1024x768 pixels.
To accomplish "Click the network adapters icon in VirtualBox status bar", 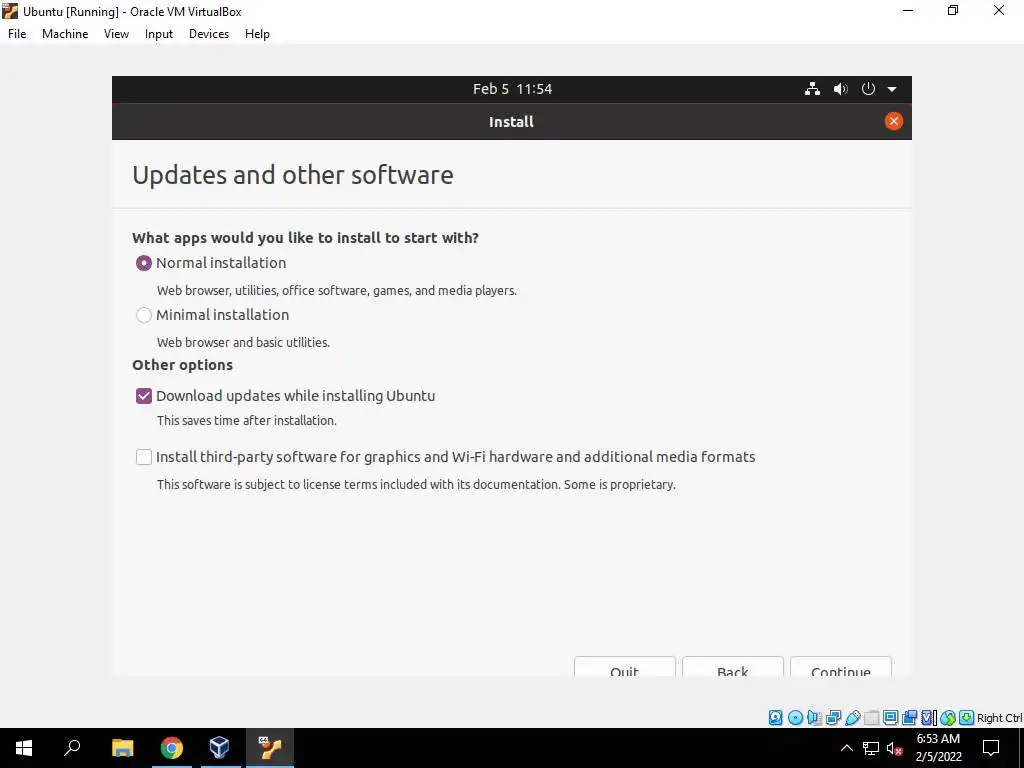I will pos(833,718).
